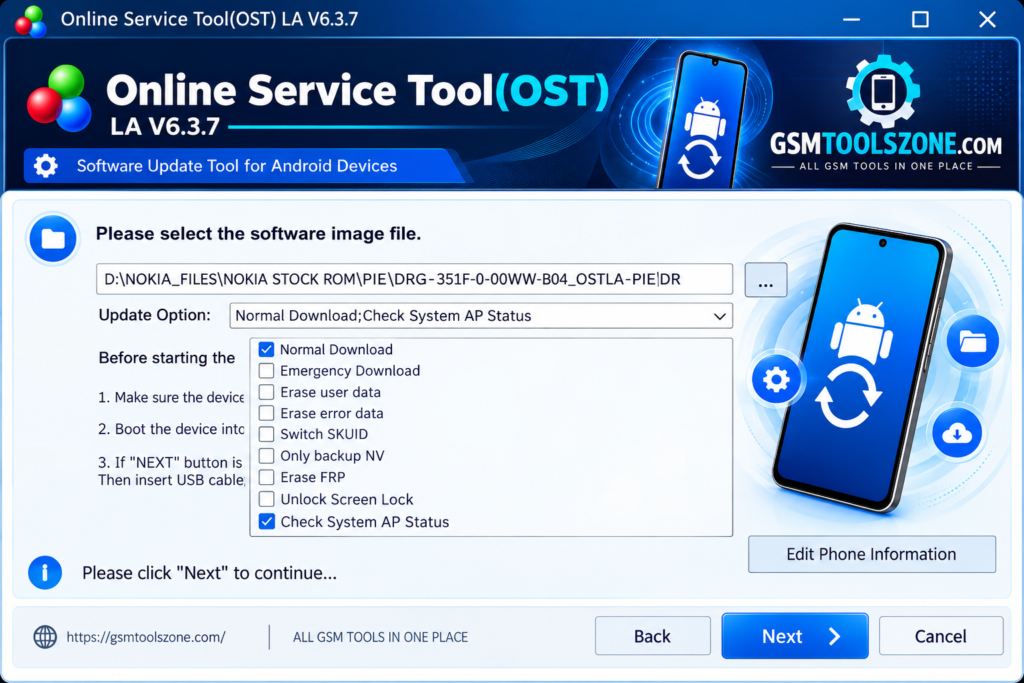Collapse the Update Option dropdown arrow
Viewport: 1024px width, 683px height.
719,316
